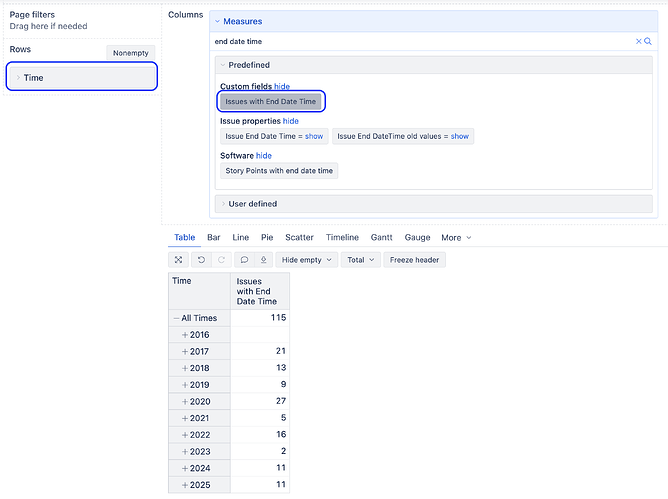Switch to the Gantt tab
Screen dimensions: 668x499
coord(381,237)
